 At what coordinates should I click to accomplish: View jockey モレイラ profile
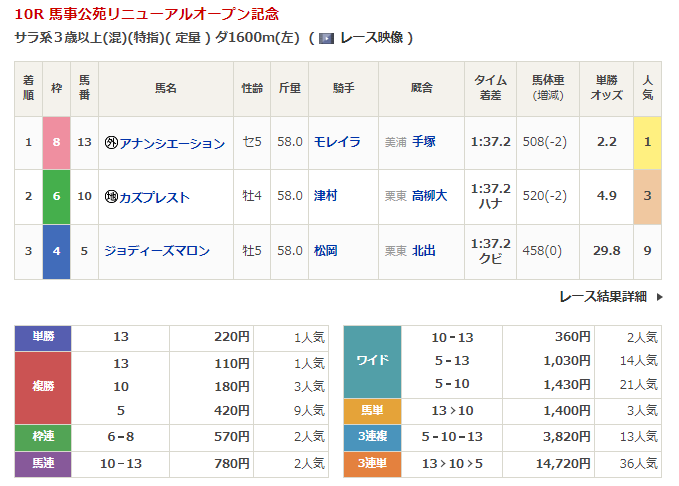[336, 142]
